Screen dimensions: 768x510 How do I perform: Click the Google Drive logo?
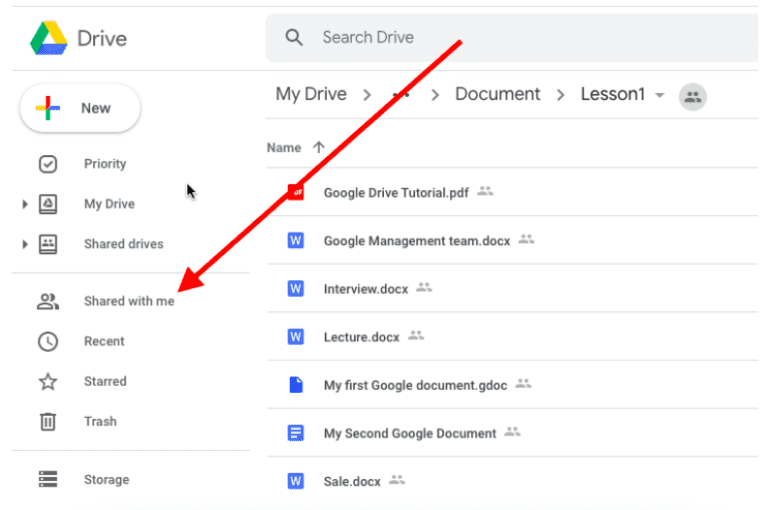[48, 38]
